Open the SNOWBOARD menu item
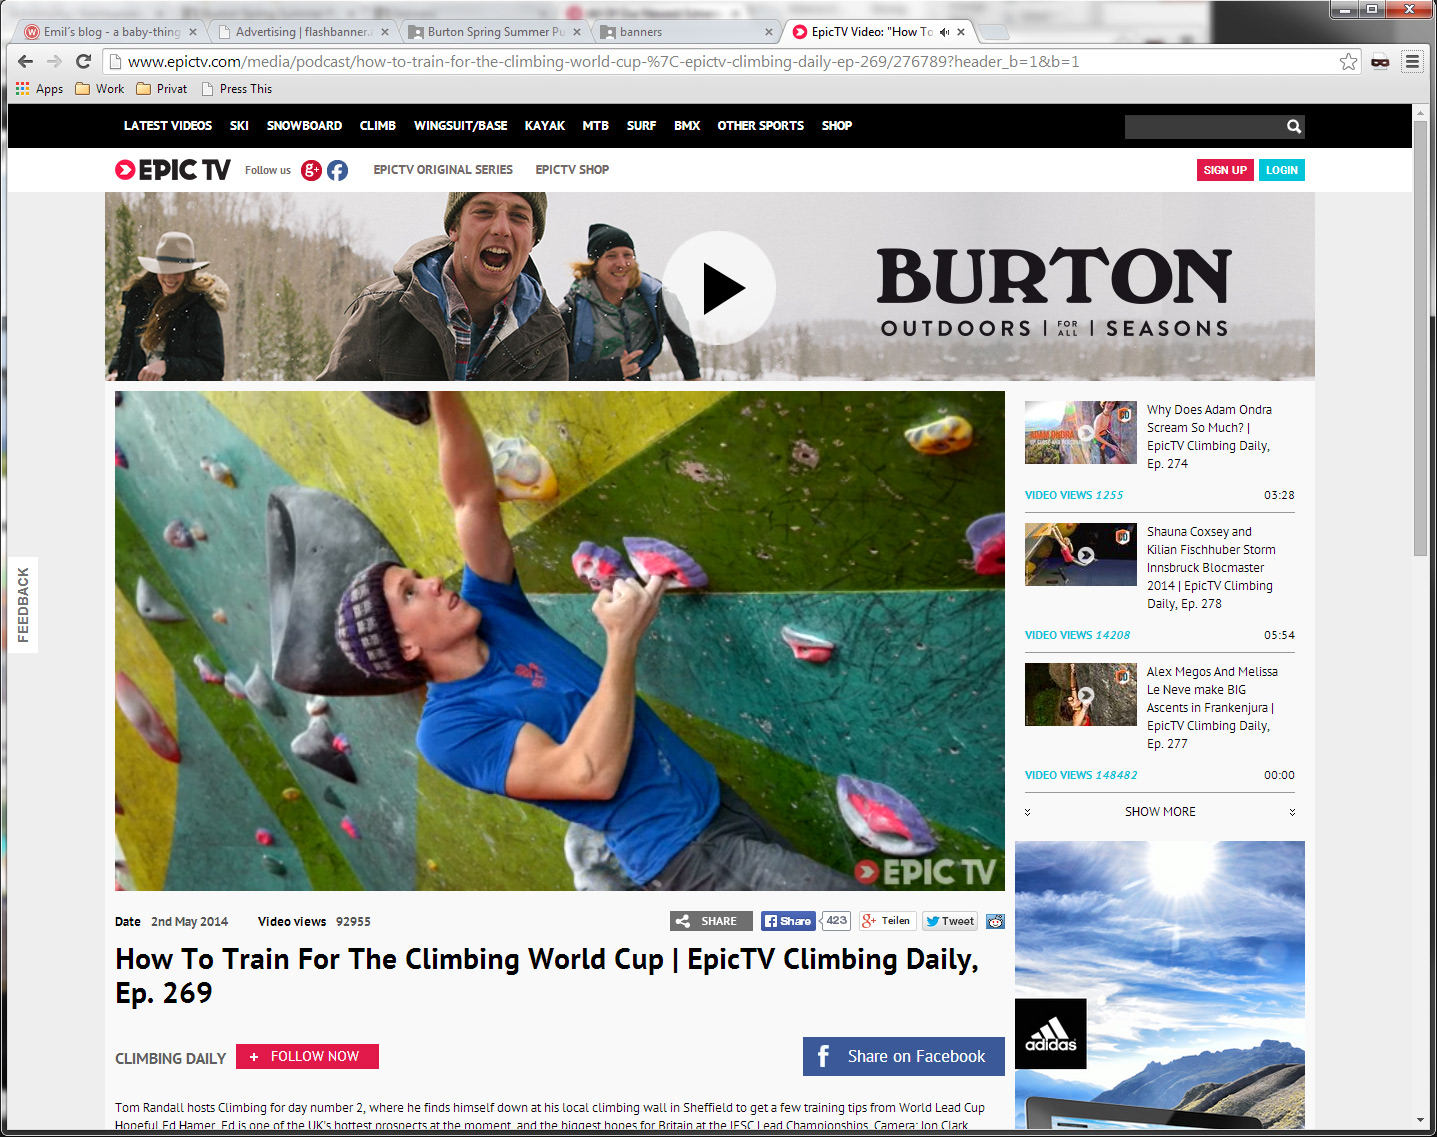This screenshot has width=1437, height=1138. click(x=304, y=126)
